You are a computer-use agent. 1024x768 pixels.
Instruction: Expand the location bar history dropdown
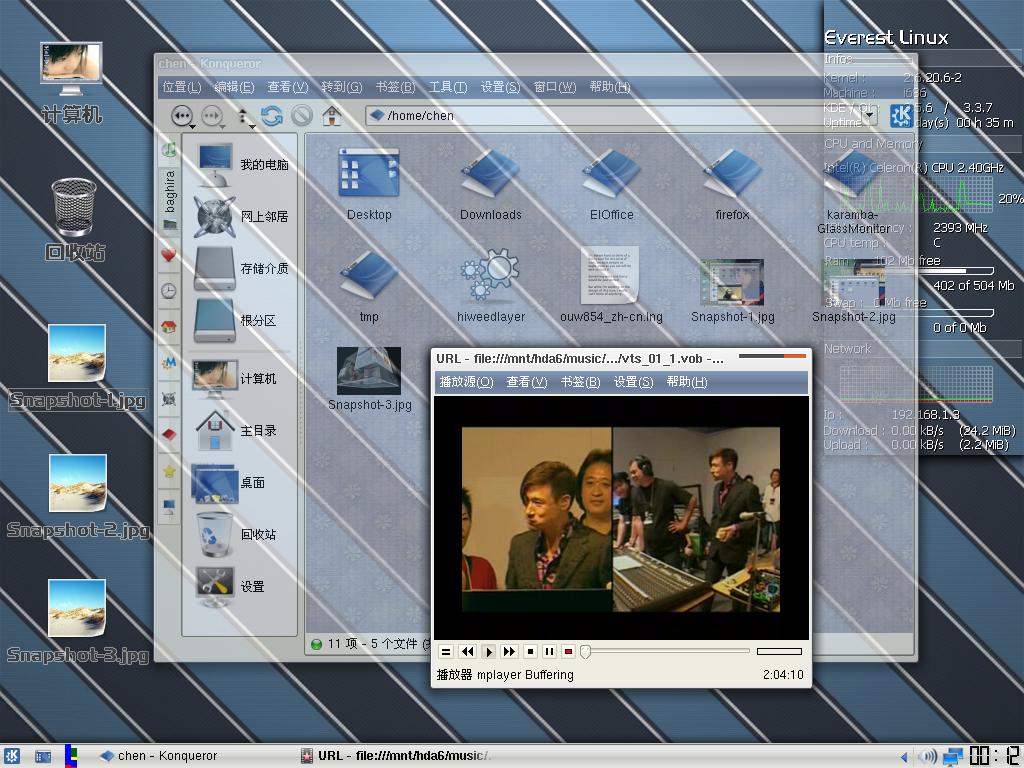tap(869, 116)
